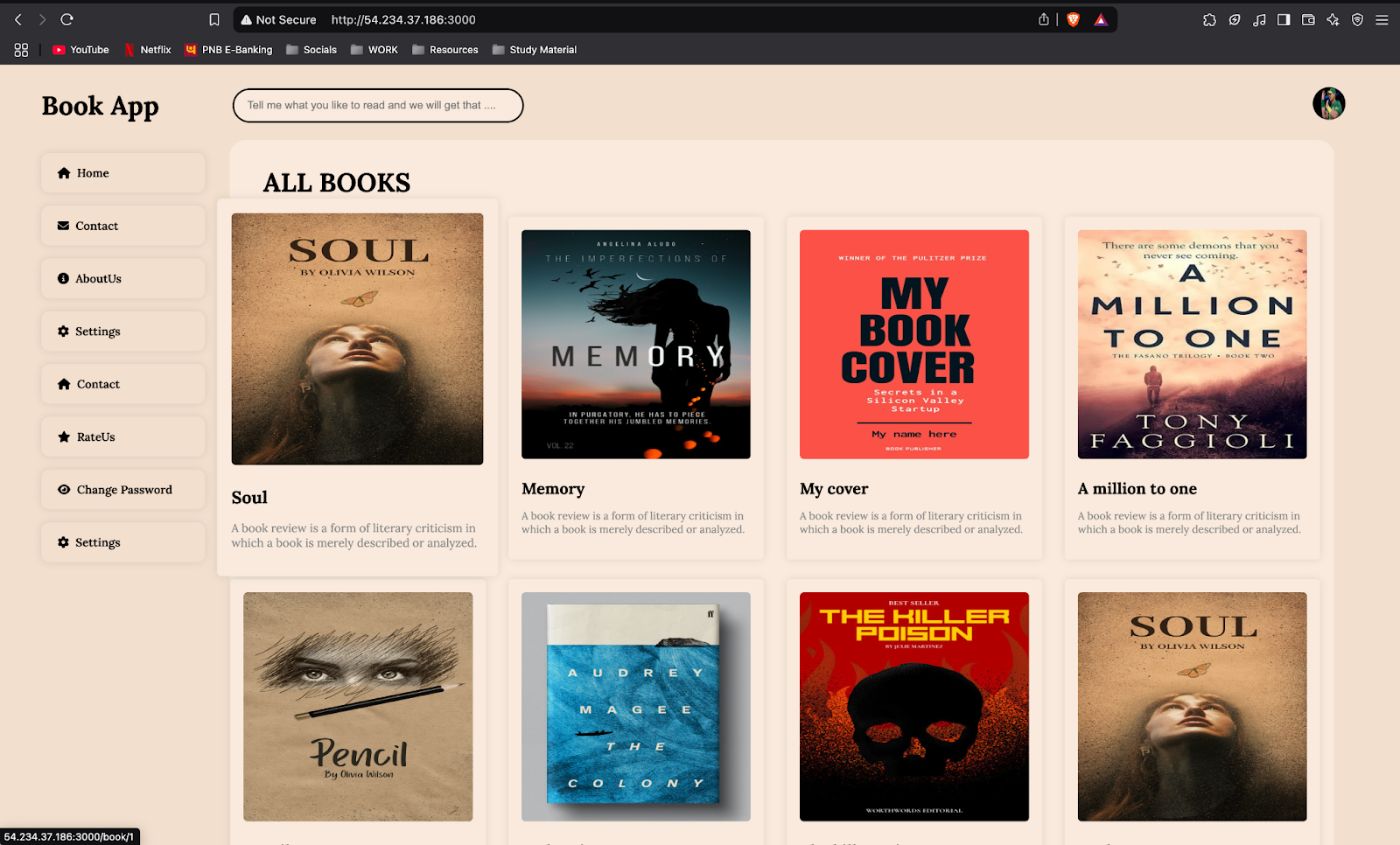
Task: Click the Brave Rewards triangle icon
Action: (1100, 19)
